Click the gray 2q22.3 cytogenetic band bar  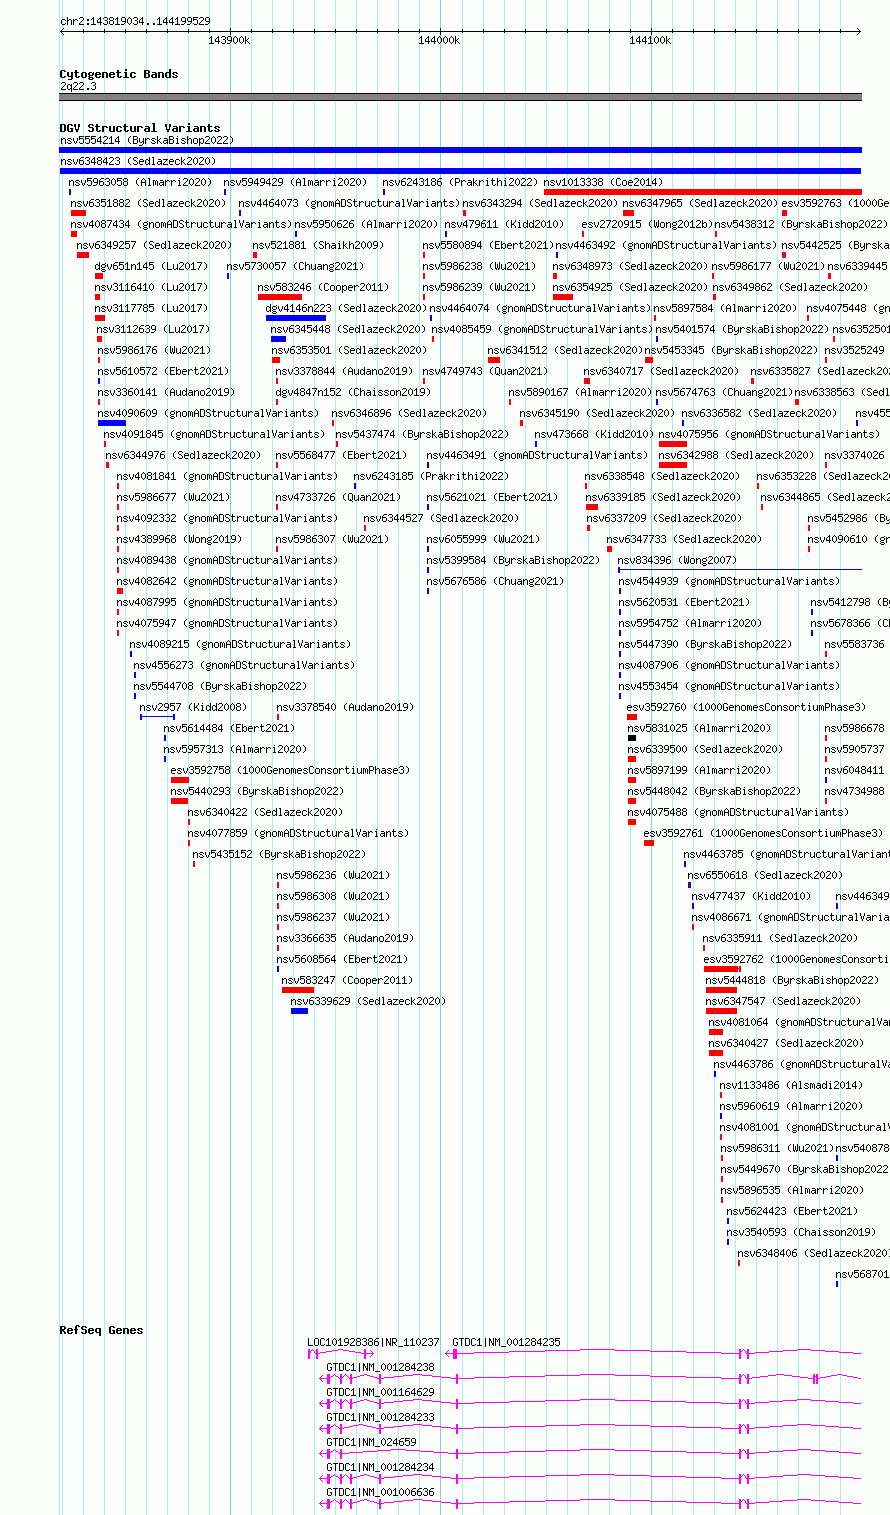coord(460,97)
